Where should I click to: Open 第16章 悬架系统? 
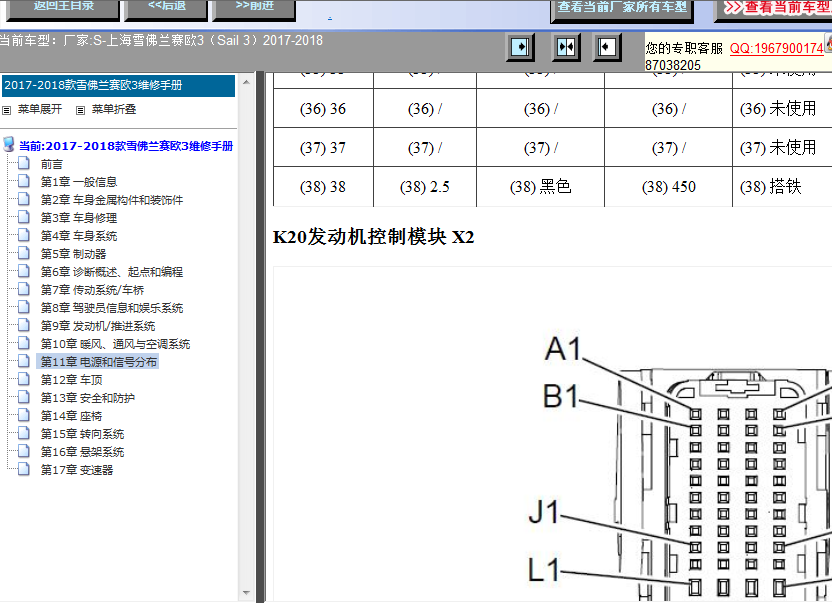82,452
